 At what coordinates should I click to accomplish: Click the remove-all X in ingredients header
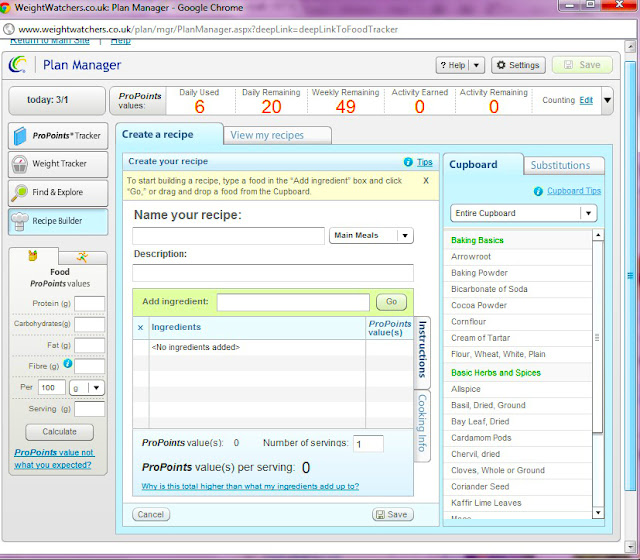click(140, 327)
